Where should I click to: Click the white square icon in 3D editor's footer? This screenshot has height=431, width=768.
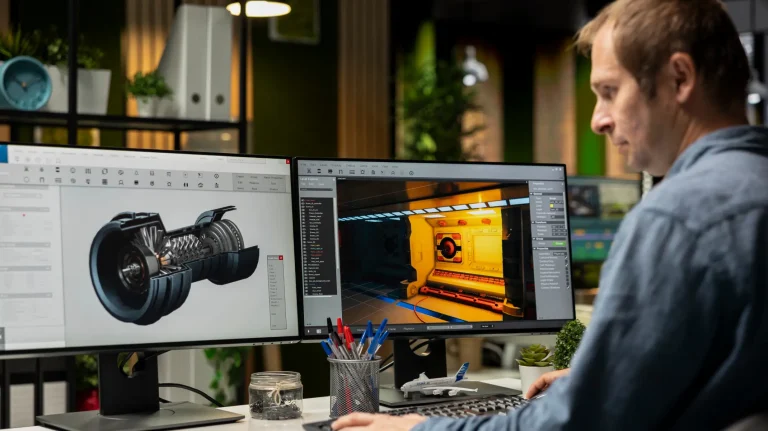click(319, 331)
